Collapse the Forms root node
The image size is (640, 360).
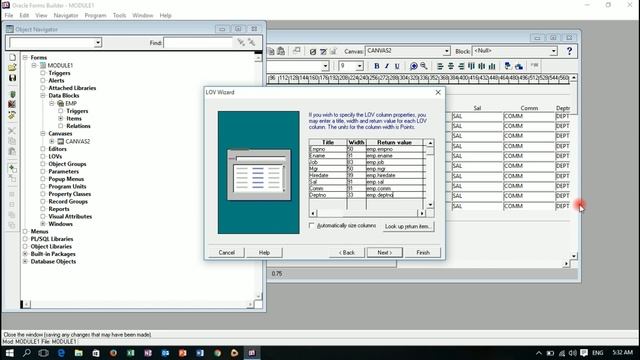coord(25,58)
